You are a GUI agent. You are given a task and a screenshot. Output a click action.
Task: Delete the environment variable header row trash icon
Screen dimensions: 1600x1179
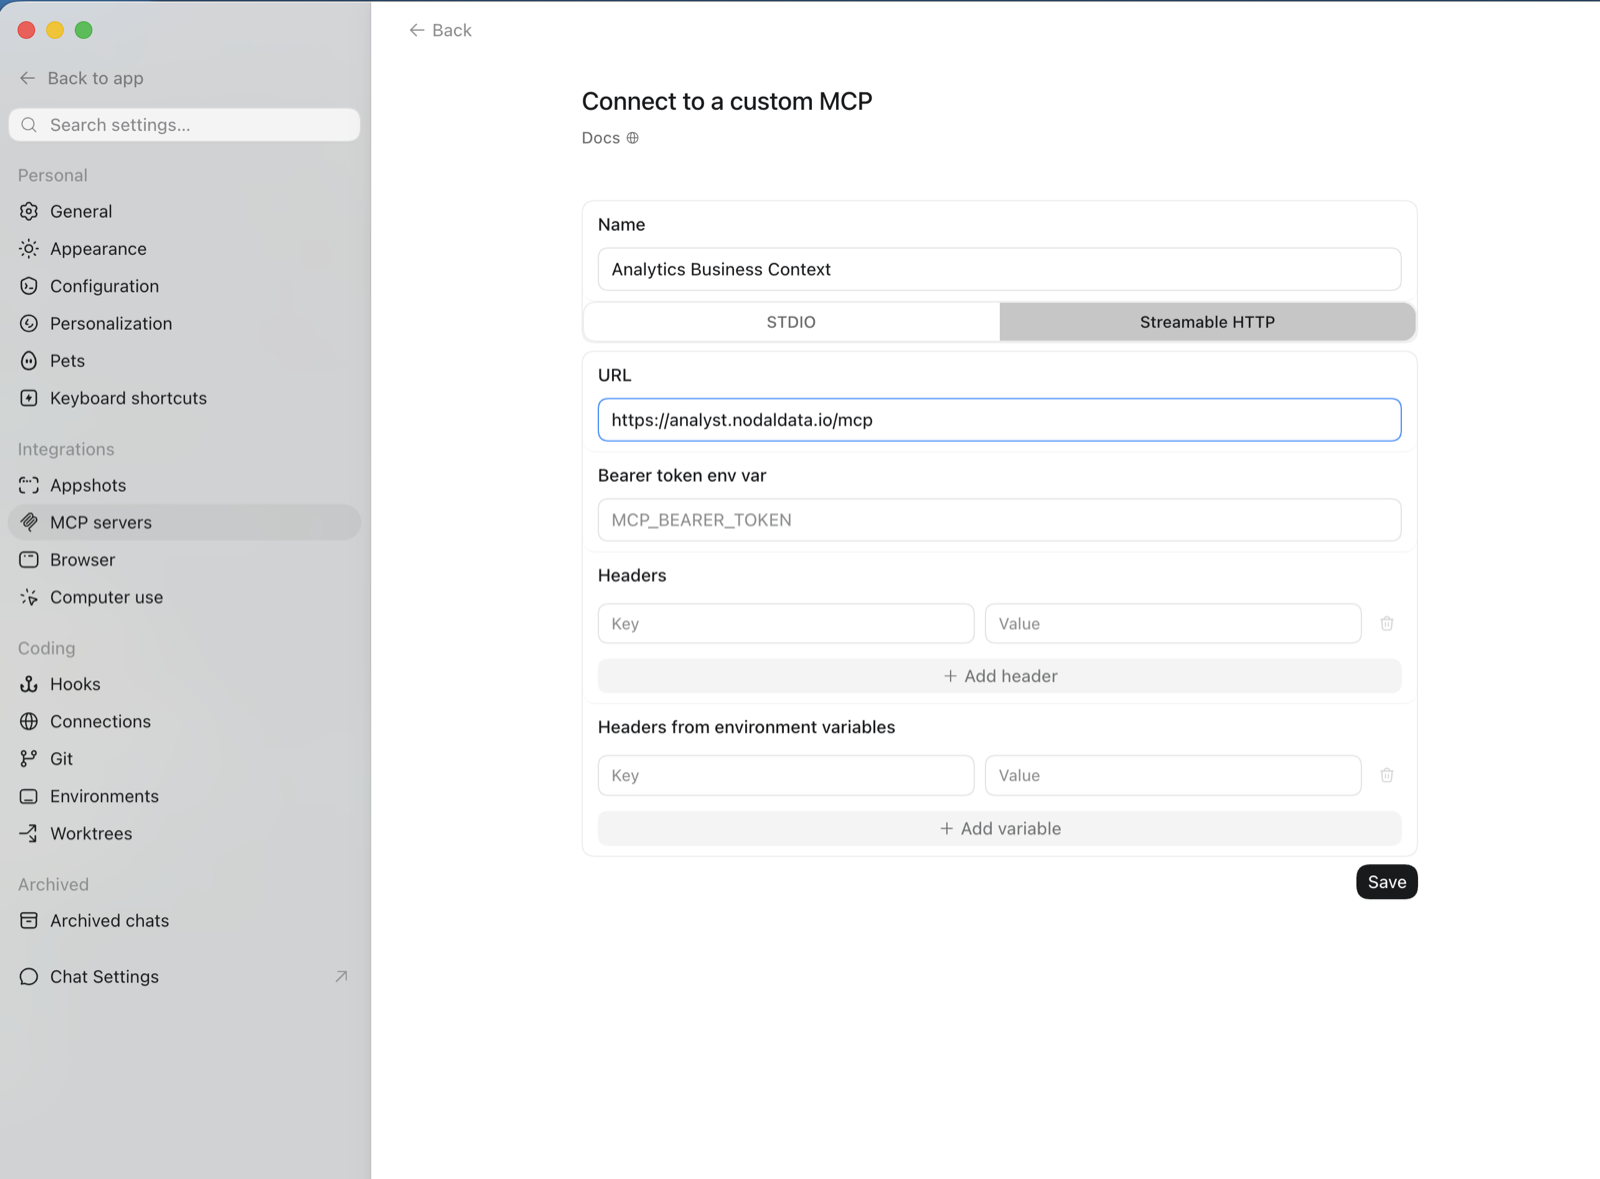1387,775
